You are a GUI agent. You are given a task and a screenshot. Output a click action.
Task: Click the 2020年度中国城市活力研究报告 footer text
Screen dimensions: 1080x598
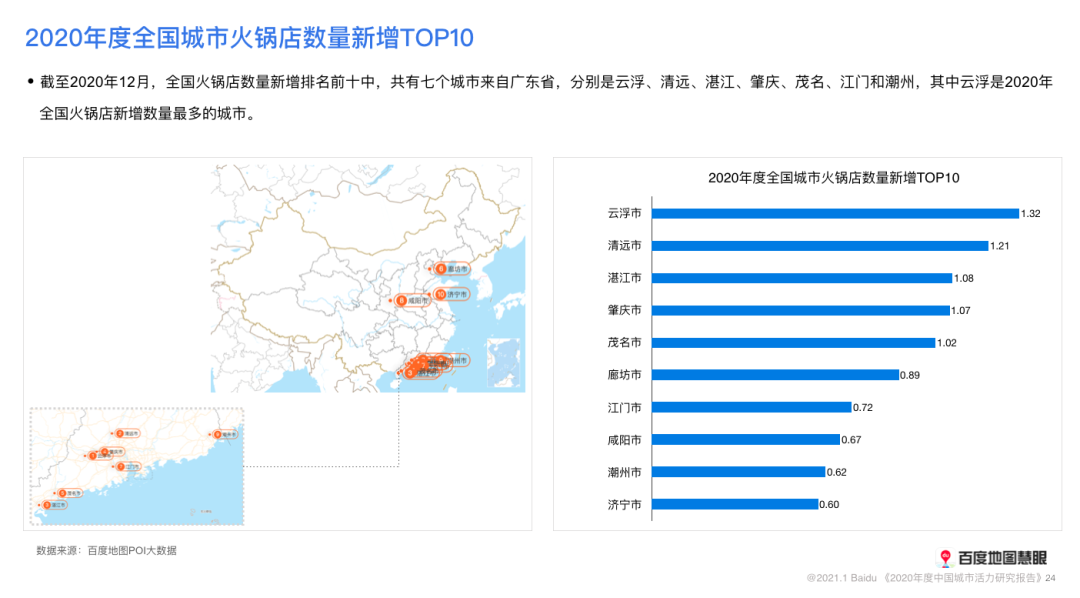(963, 578)
